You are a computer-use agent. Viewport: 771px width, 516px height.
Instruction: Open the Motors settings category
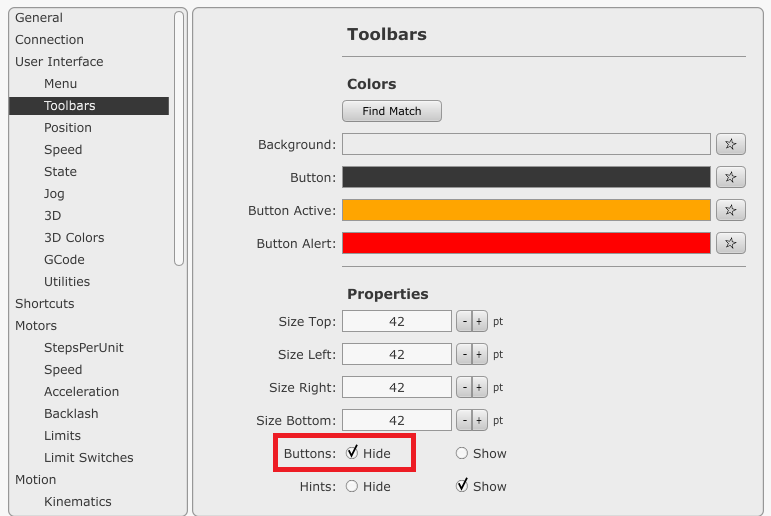pyautogui.click(x=36, y=325)
